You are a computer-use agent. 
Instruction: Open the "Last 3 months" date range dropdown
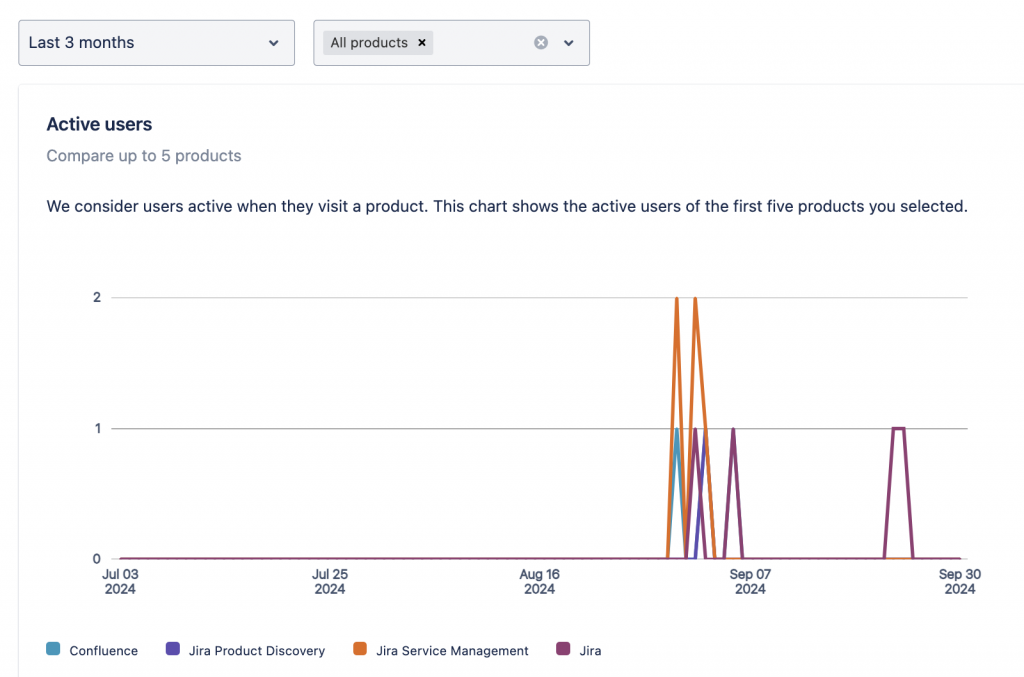pyautogui.click(x=156, y=43)
